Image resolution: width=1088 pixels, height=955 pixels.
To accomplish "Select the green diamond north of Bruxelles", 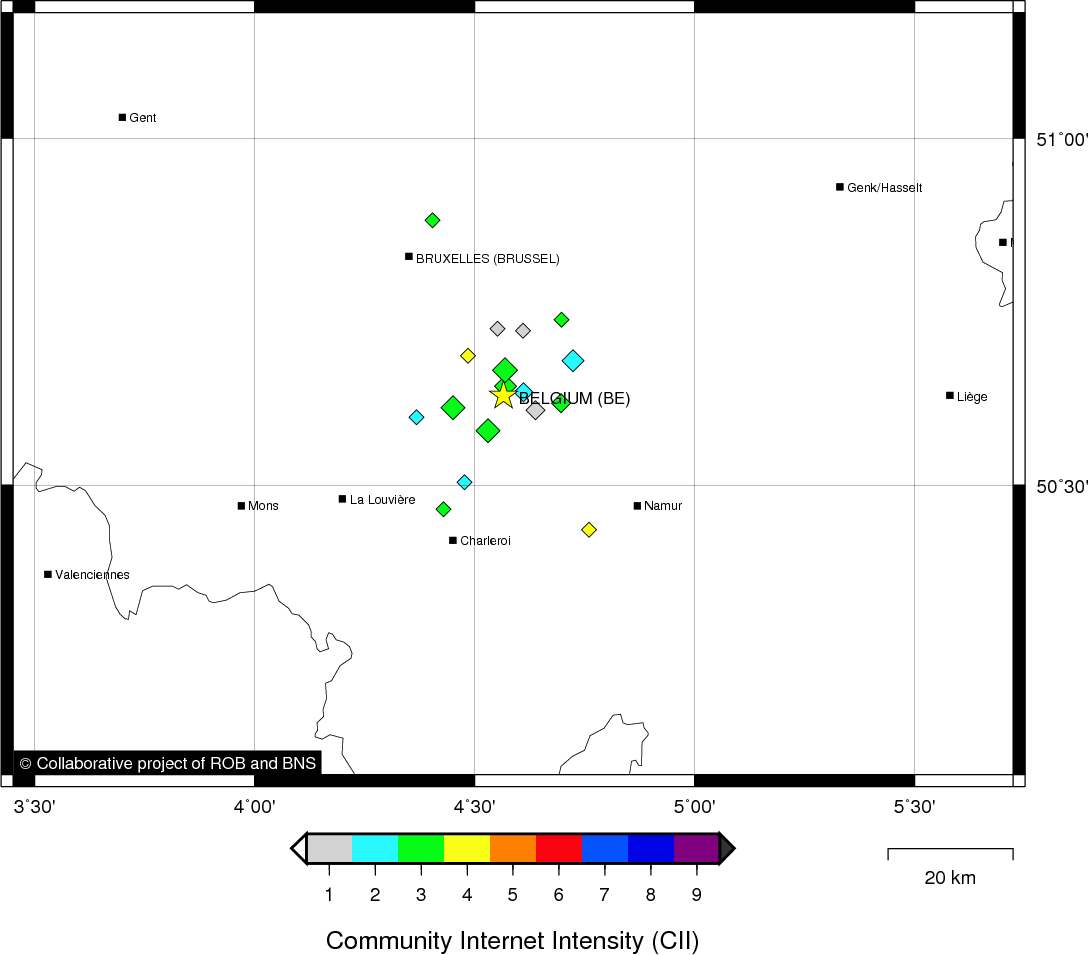I will coord(432,220).
